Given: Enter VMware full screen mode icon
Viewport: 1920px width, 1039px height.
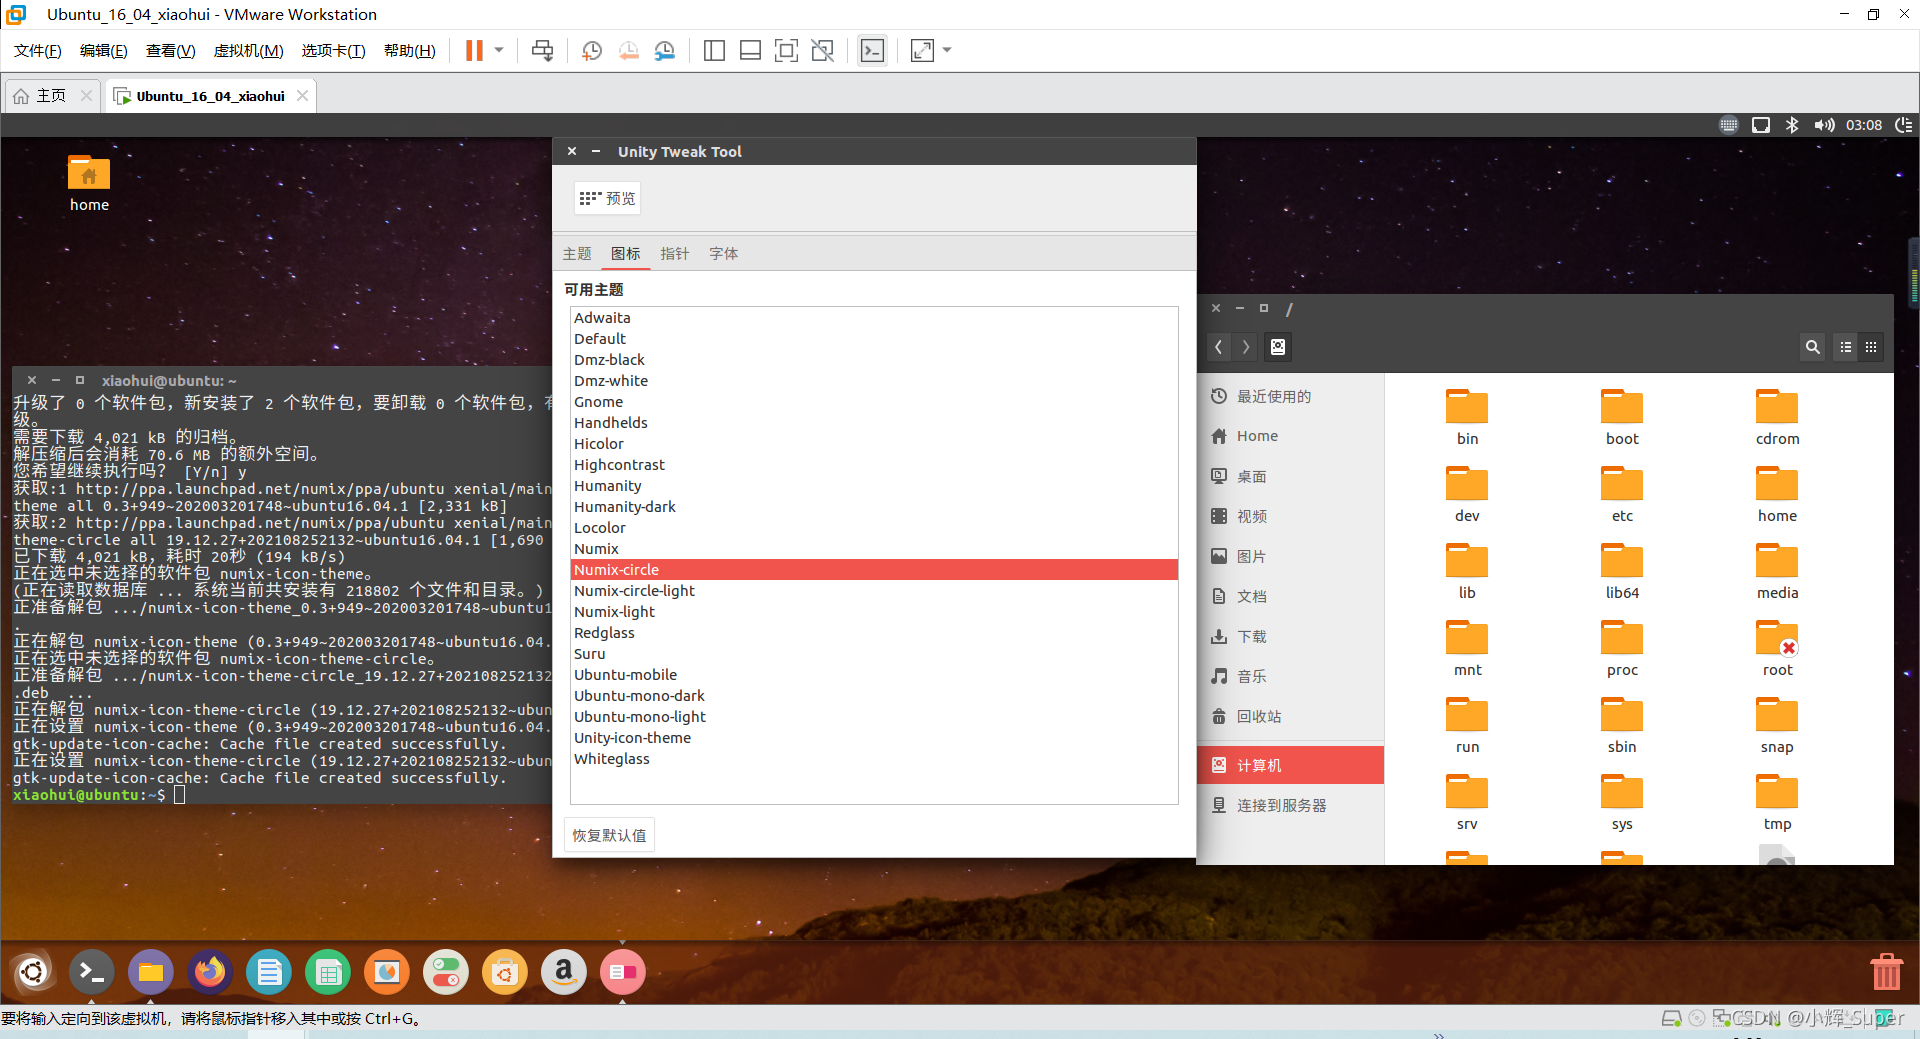Looking at the screenshot, I should point(786,51).
